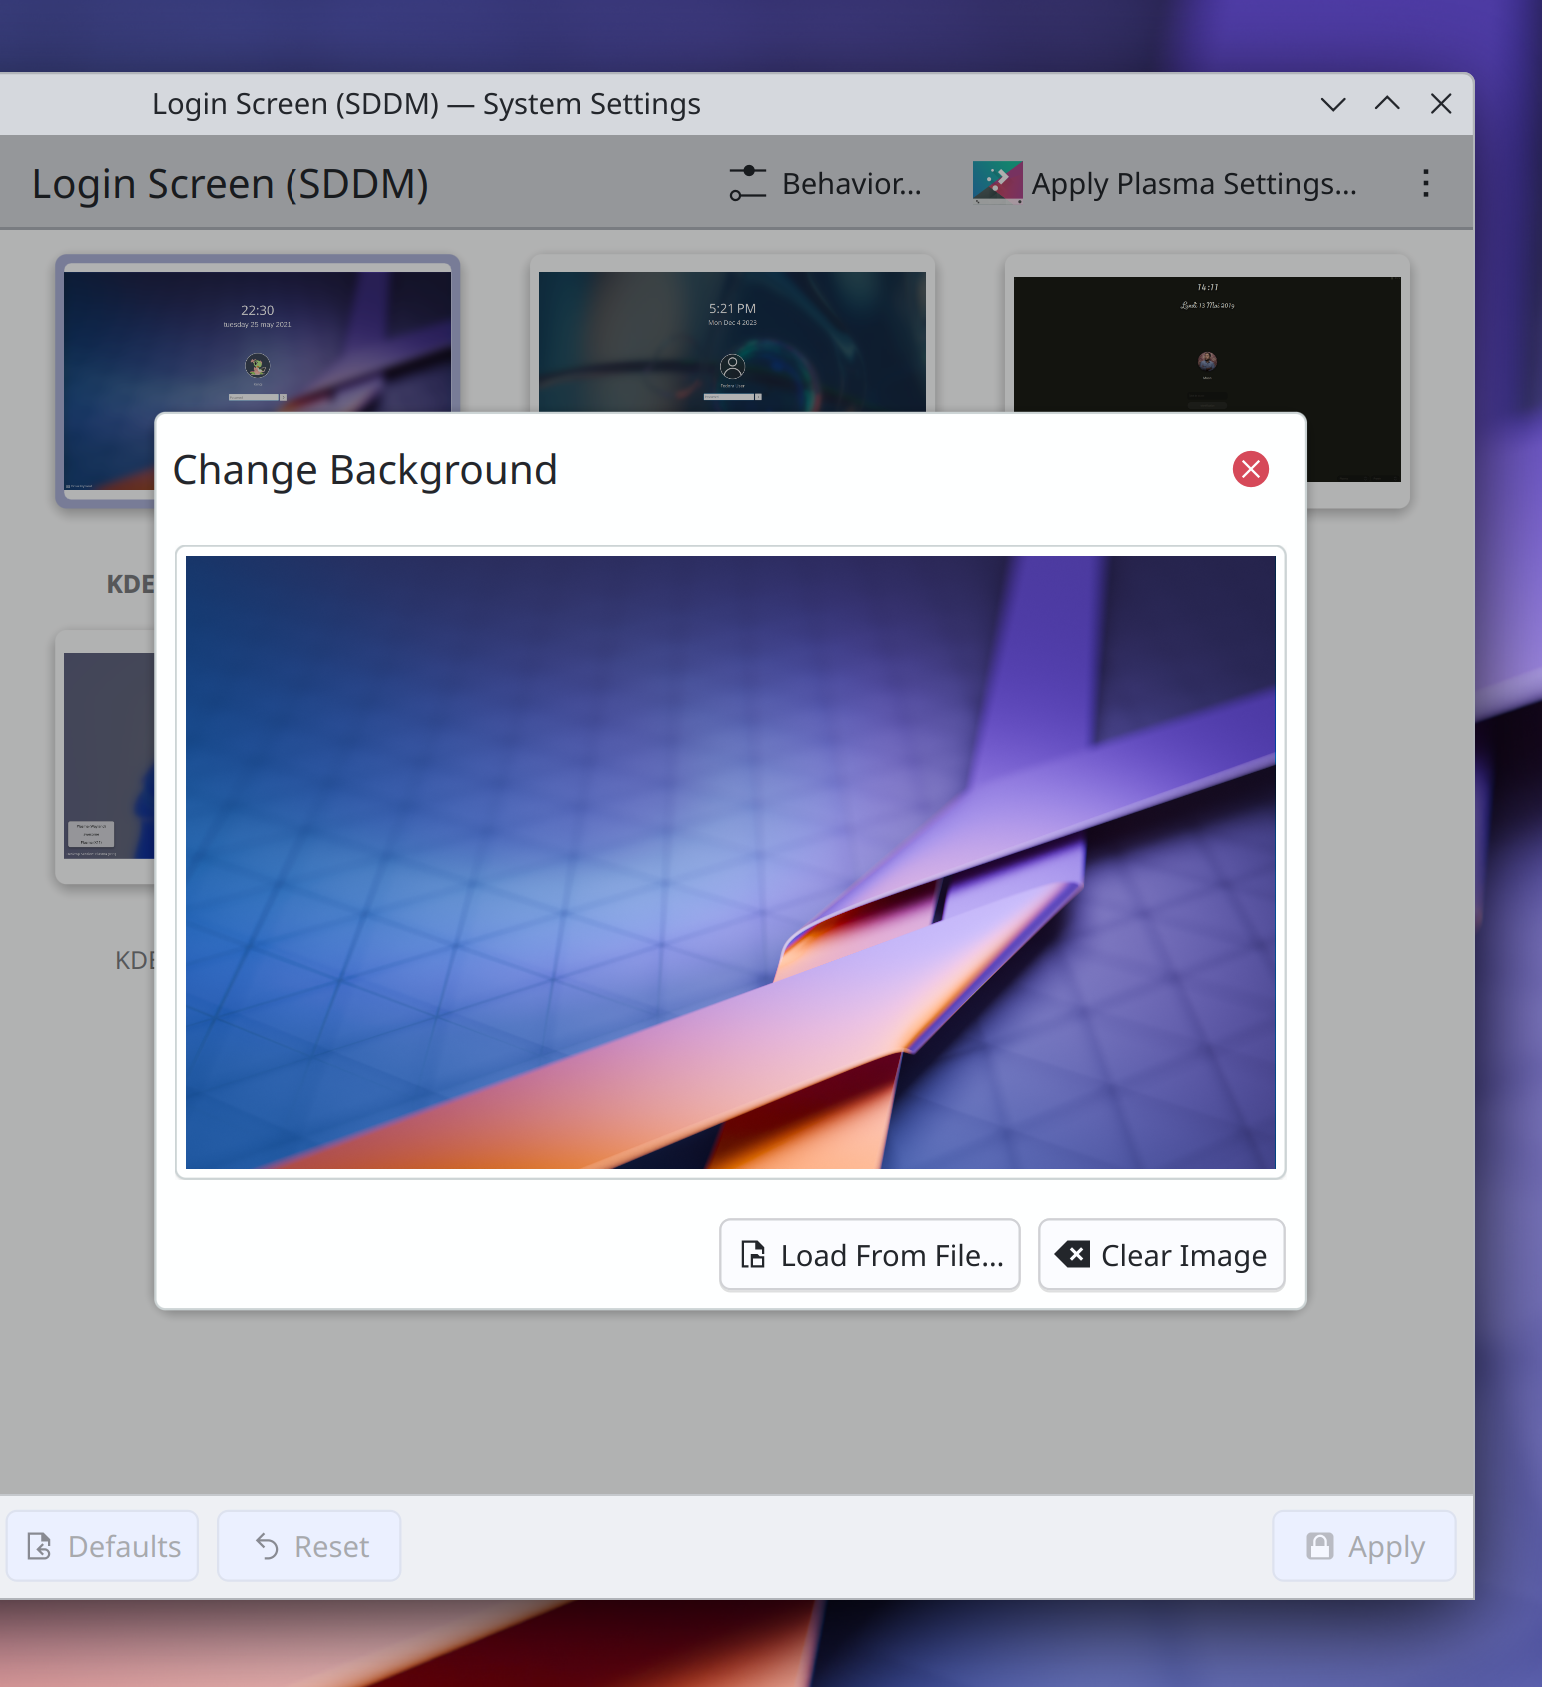Click the Apply Plasma Settings icon
This screenshot has height=1687, width=1542.
997,183
